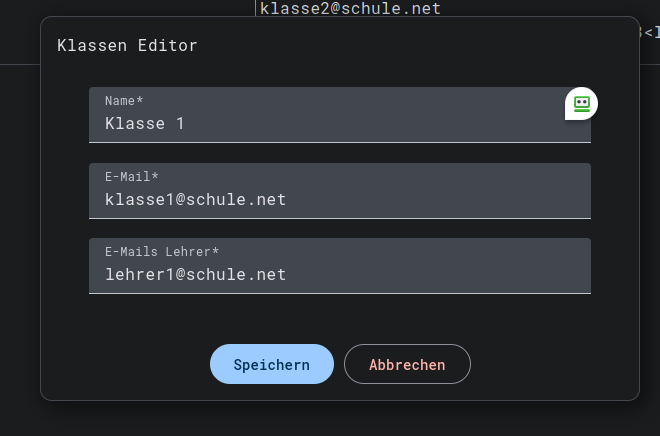660x436 pixels.
Task: Click the green password manager icon
Action: 581,103
